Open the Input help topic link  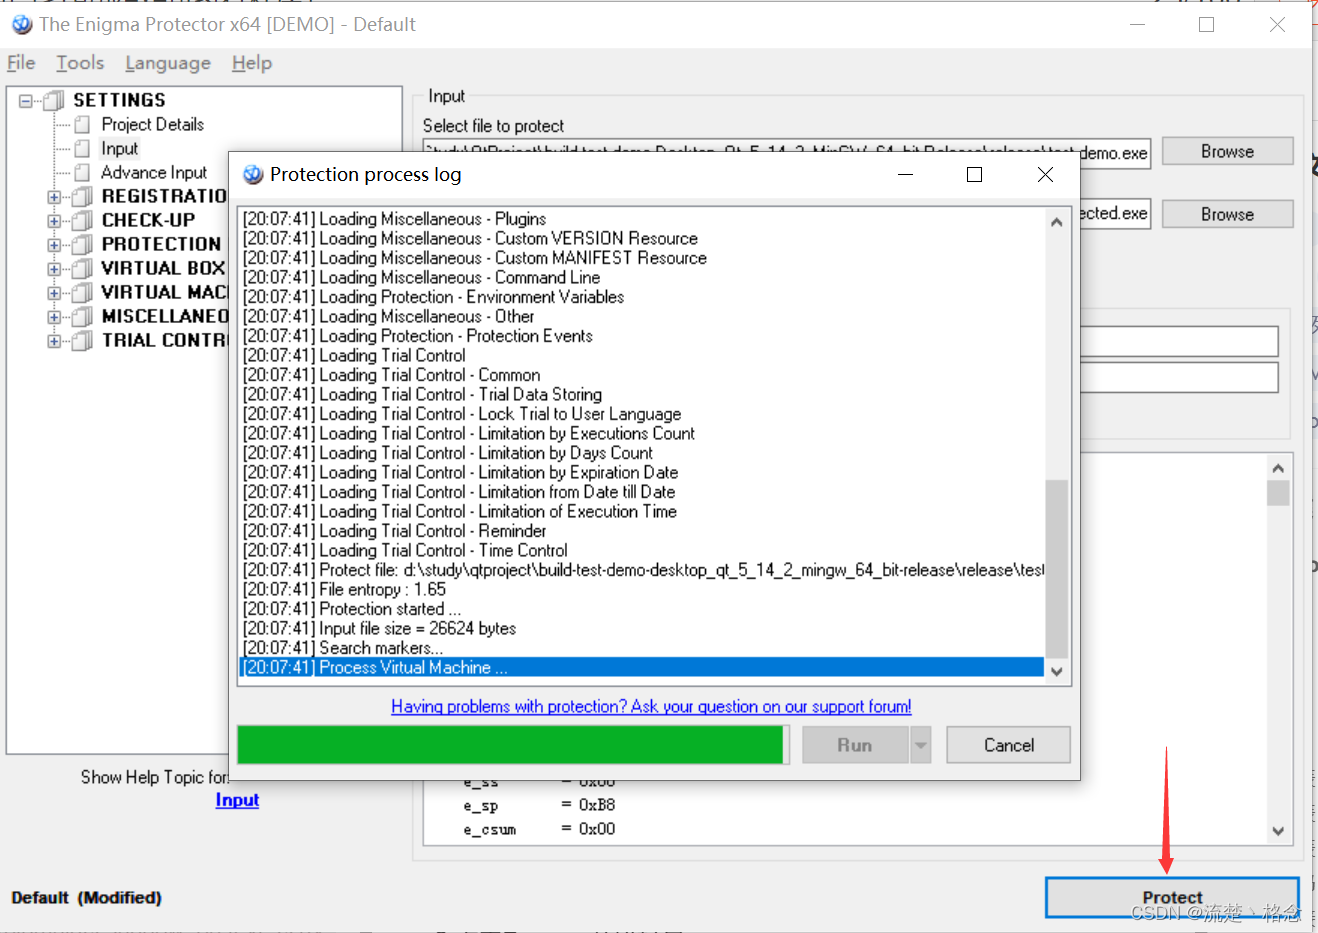(x=237, y=800)
